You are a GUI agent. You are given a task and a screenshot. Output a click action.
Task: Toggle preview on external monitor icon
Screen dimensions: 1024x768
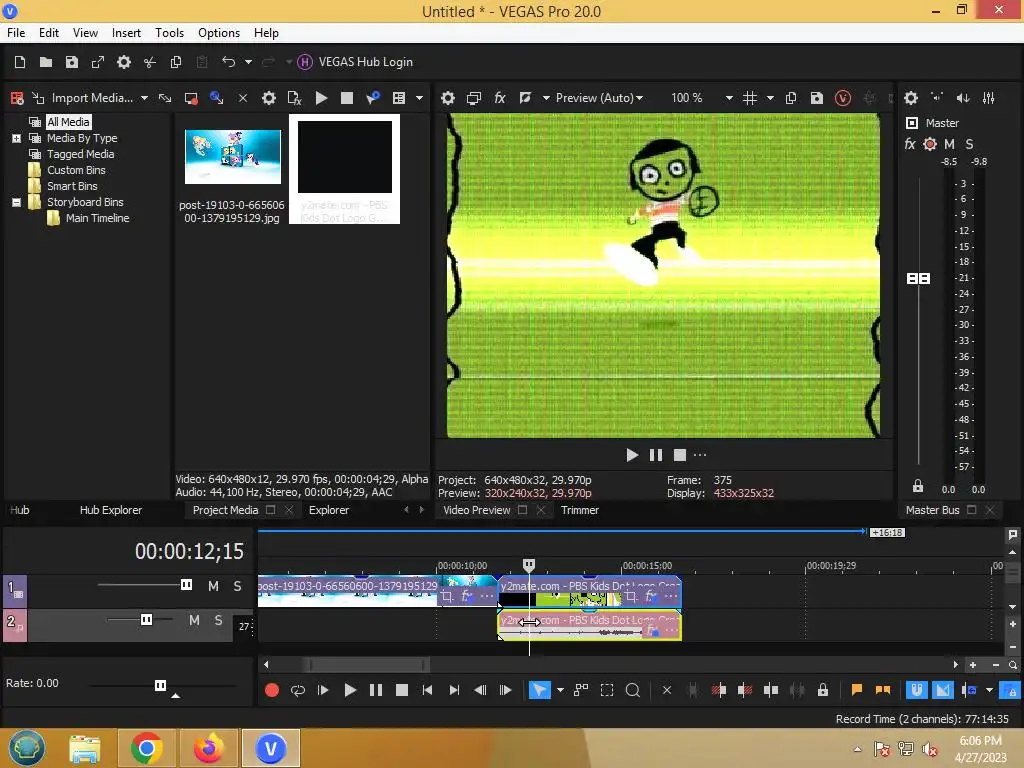(474, 98)
